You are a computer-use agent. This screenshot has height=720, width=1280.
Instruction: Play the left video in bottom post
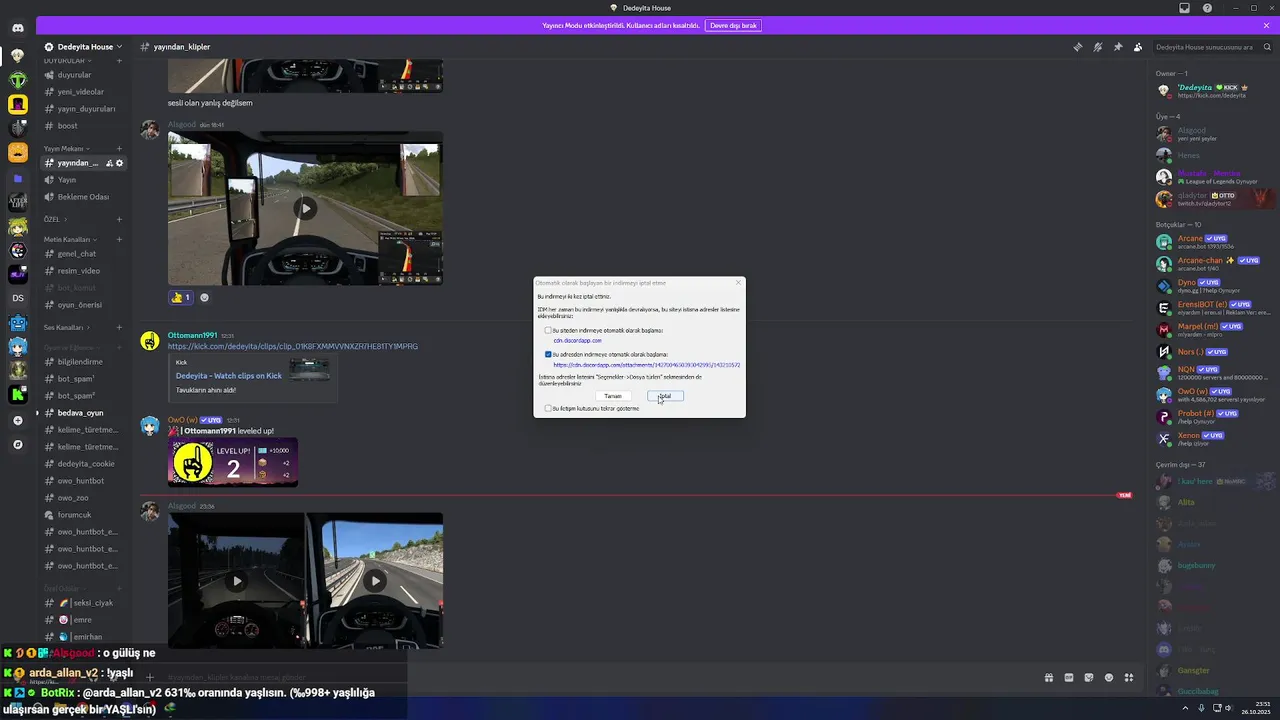(236, 581)
